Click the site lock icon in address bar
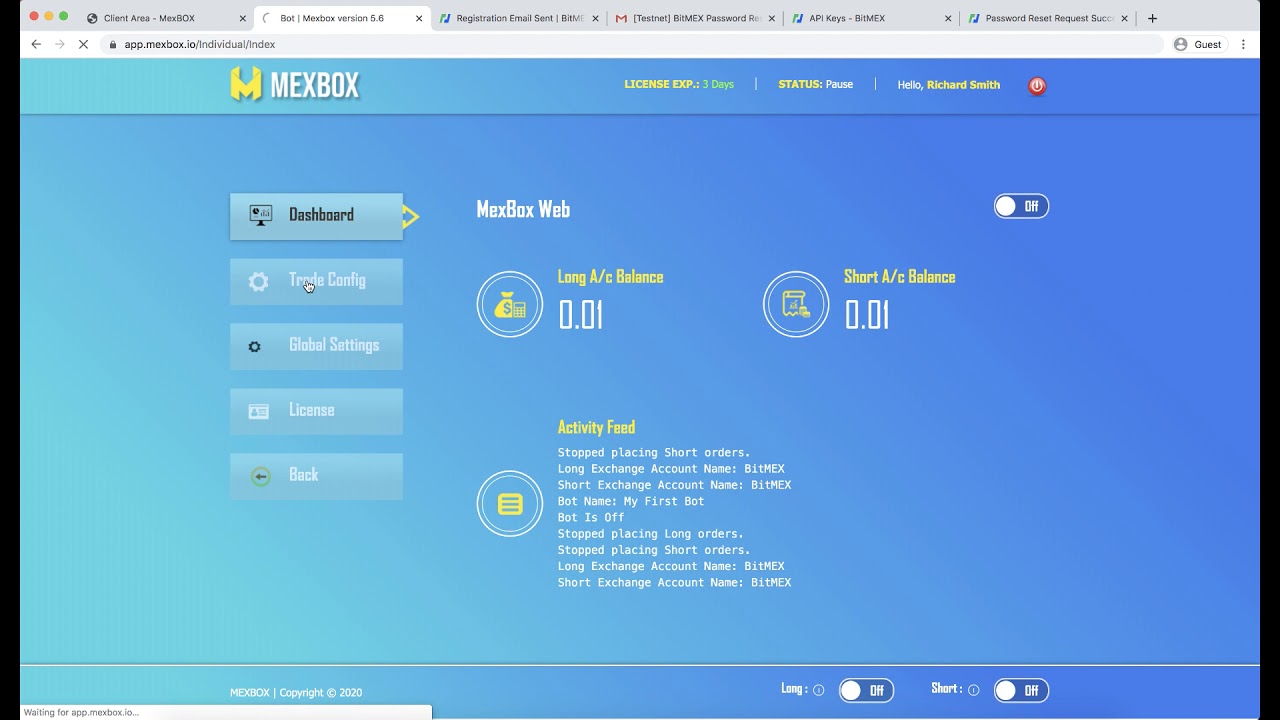 pos(113,45)
